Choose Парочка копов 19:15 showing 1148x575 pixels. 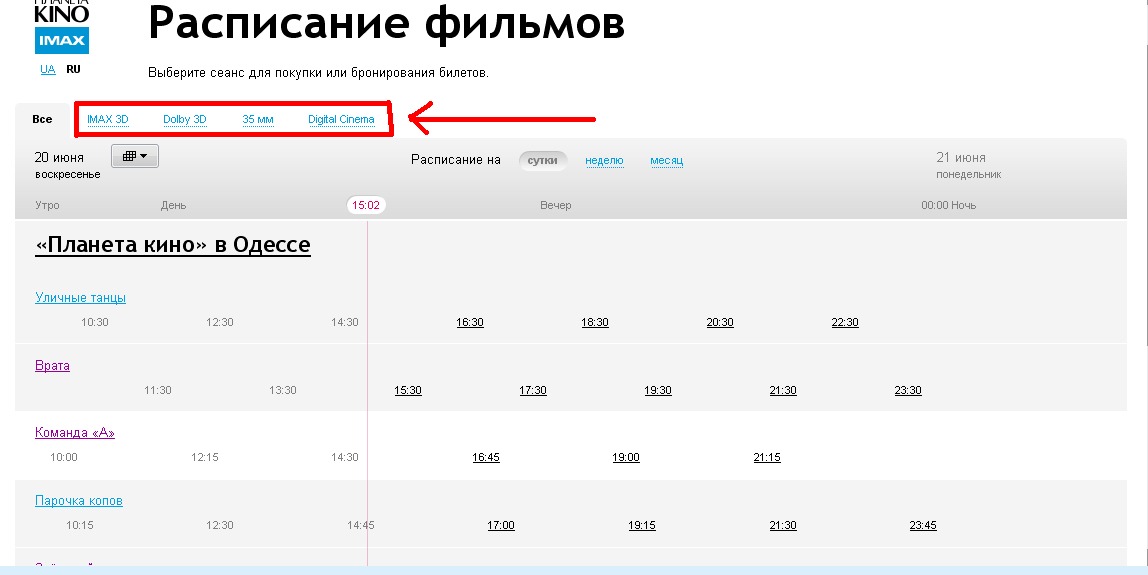tap(642, 525)
